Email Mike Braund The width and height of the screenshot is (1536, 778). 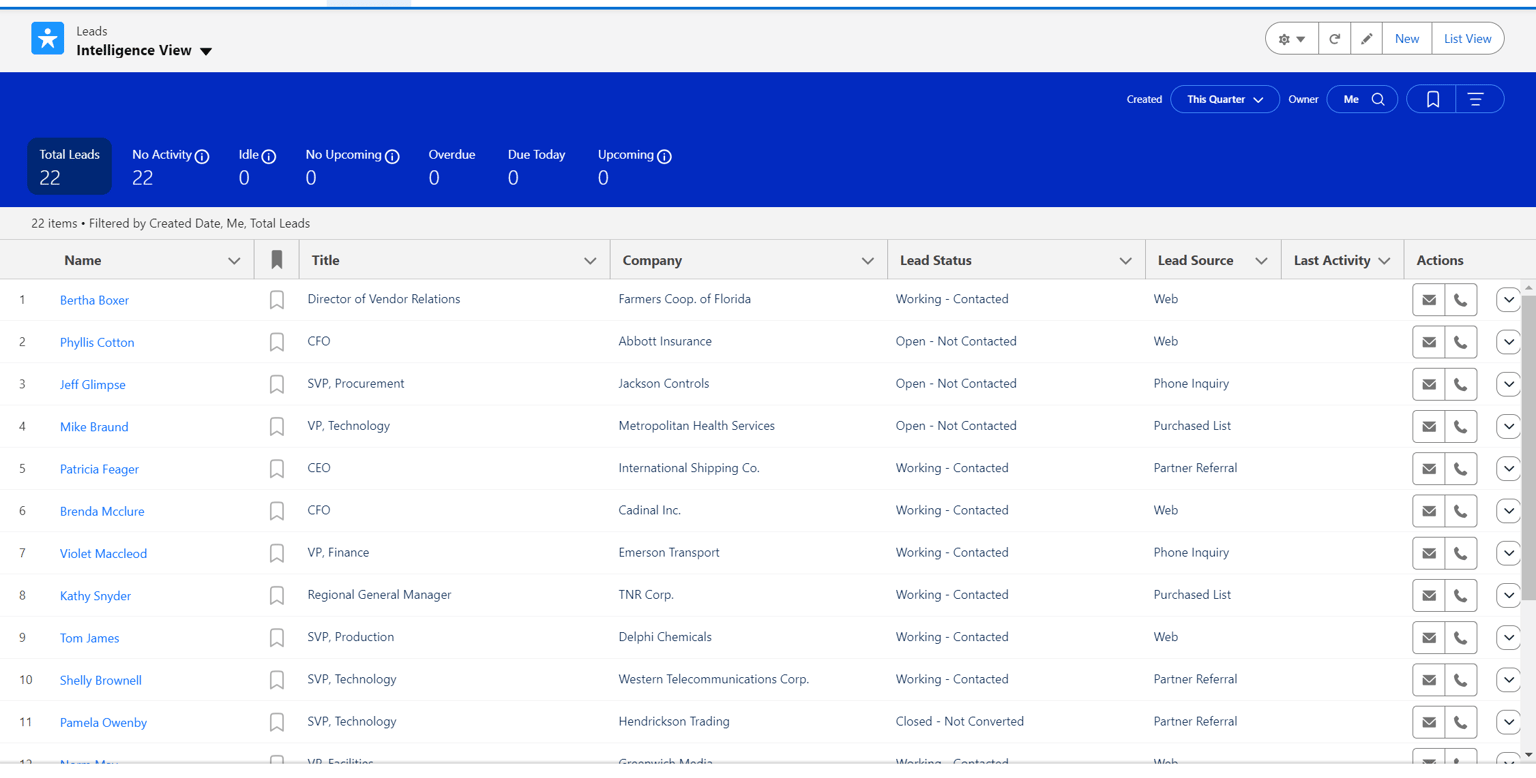(x=1429, y=426)
